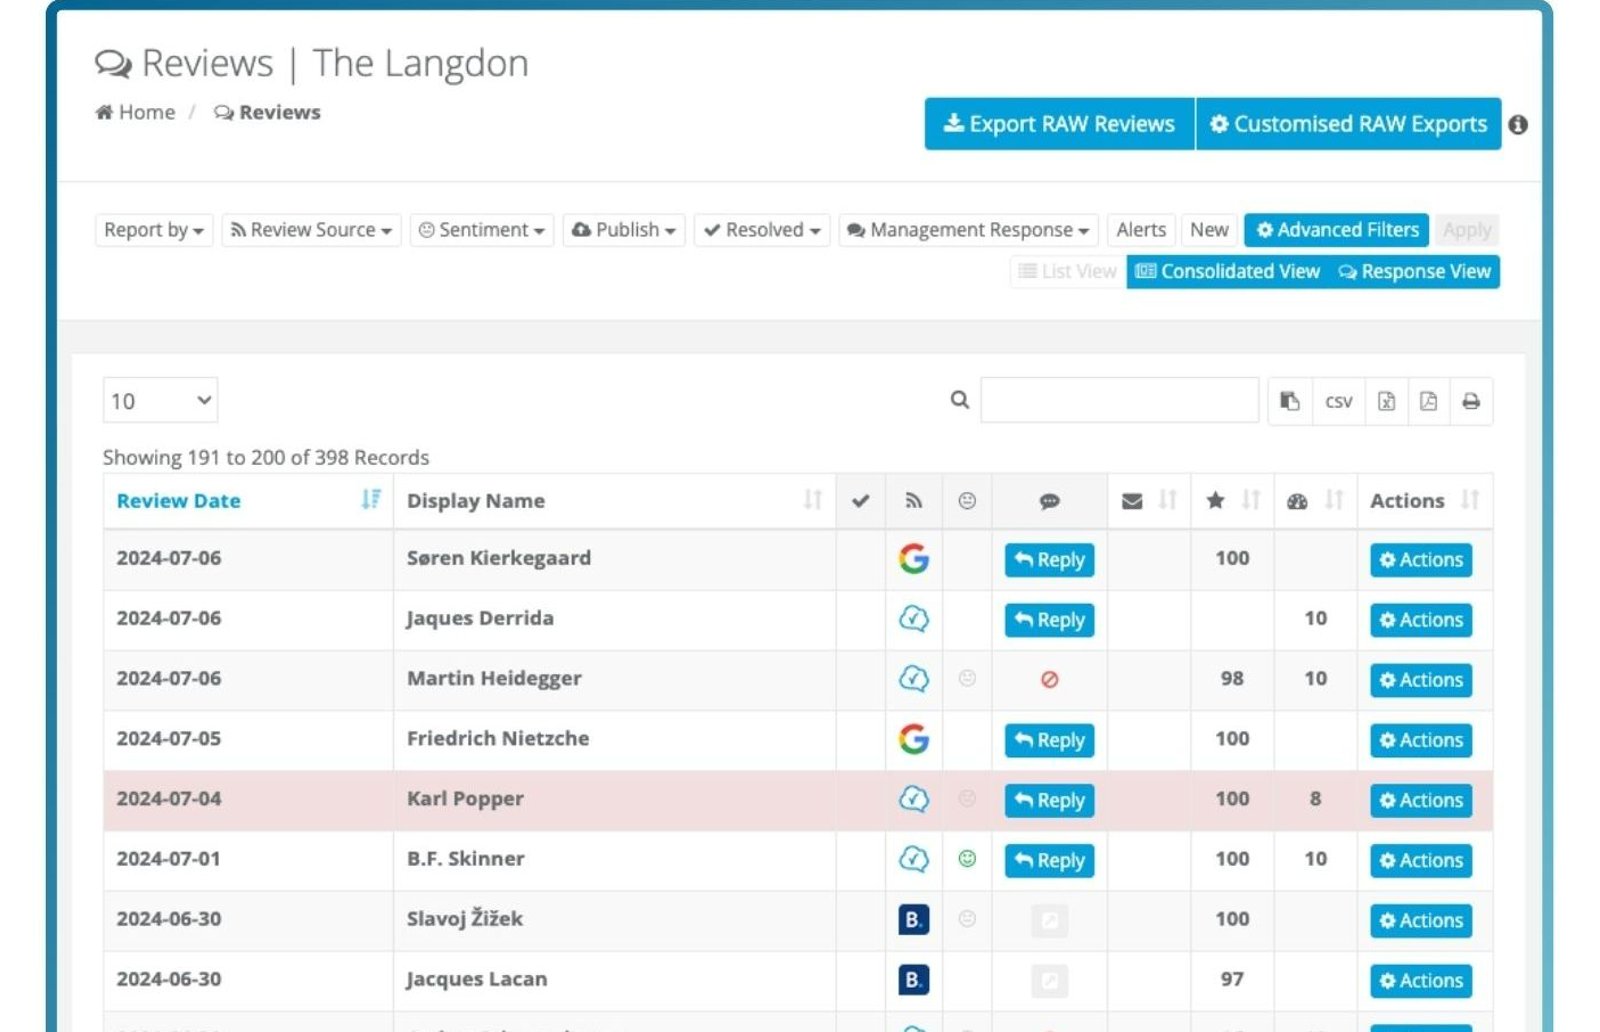Click review source icon for Karl Popper

[x=913, y=799]
